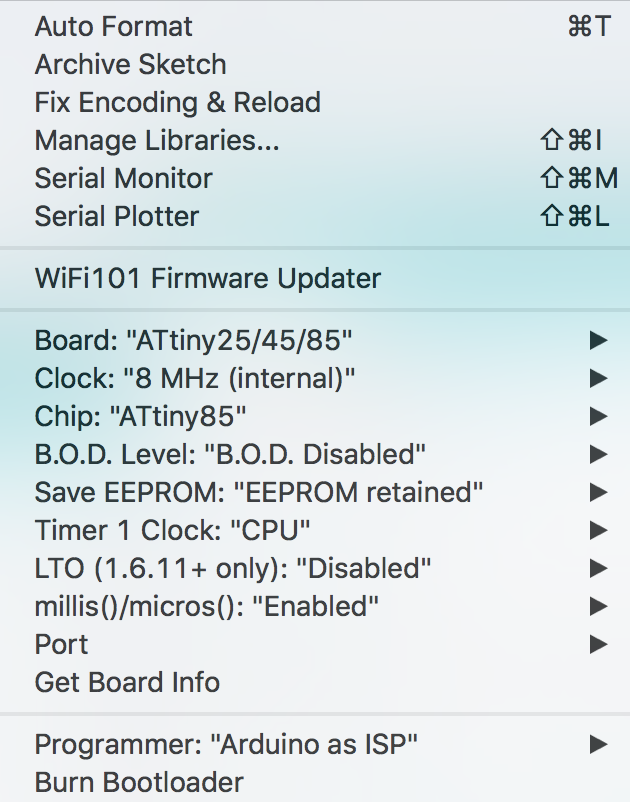
Task: Open the Clock selection submenu
Action: [x=598, y=378]
